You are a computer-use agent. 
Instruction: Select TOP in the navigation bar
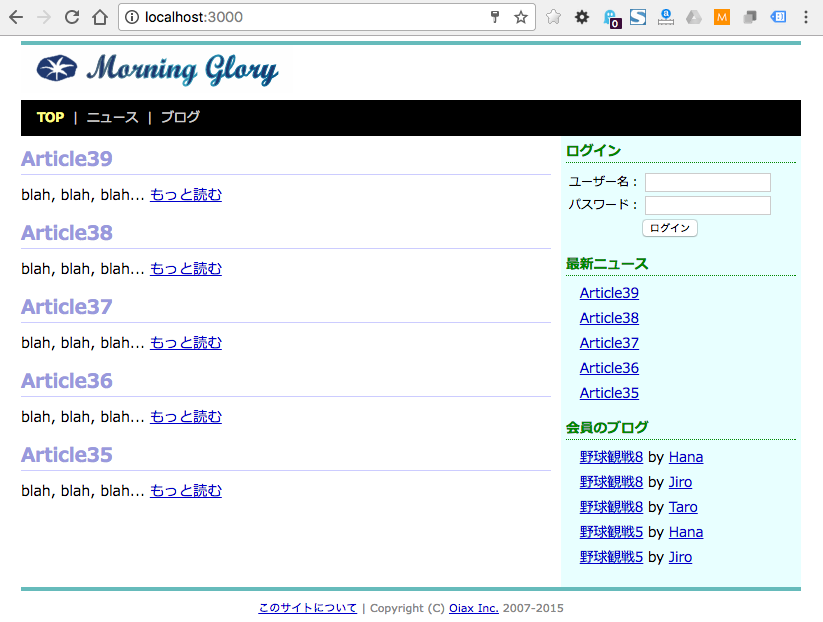point(50,117)
